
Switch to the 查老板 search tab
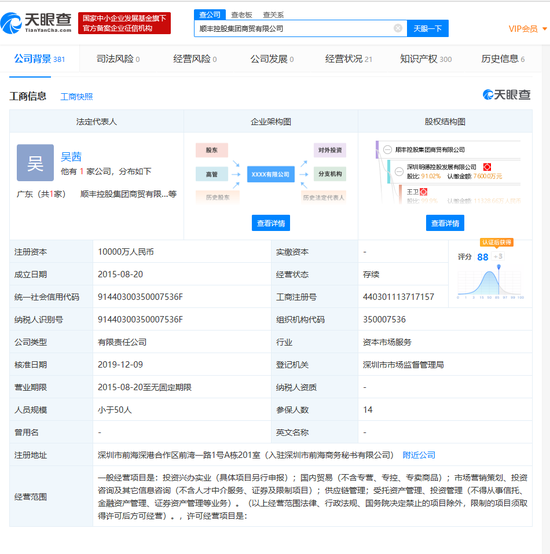(x=242, y=15)
